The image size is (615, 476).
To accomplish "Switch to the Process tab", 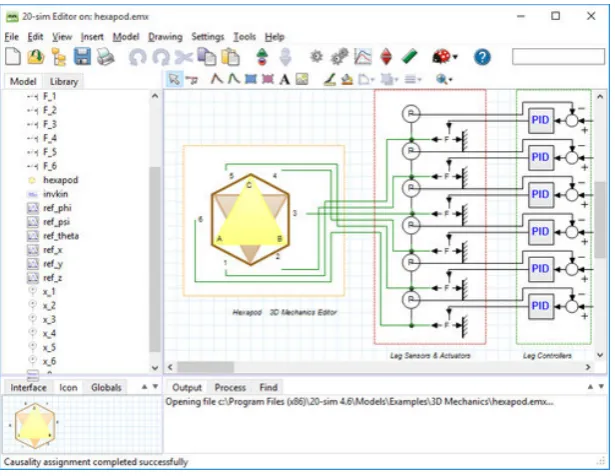I will pos(230,387).
